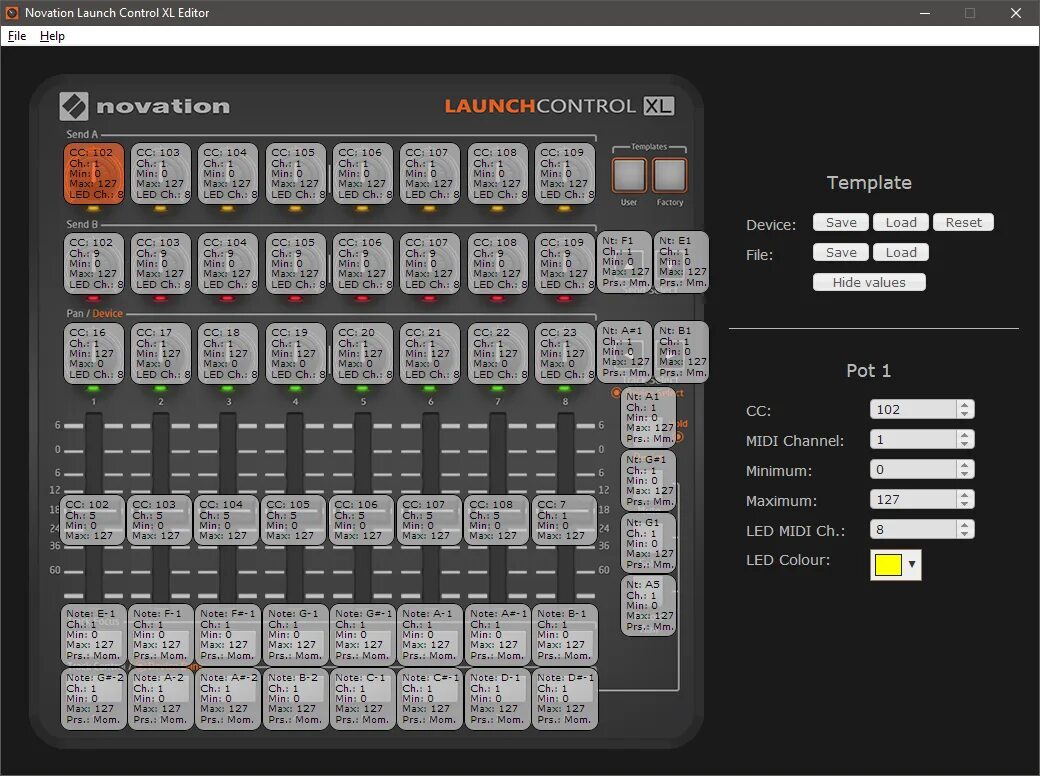This screenshot has width=1040, height=776.
Task: Select Send A pot with CC 109
Action: [x=564, y=173]
